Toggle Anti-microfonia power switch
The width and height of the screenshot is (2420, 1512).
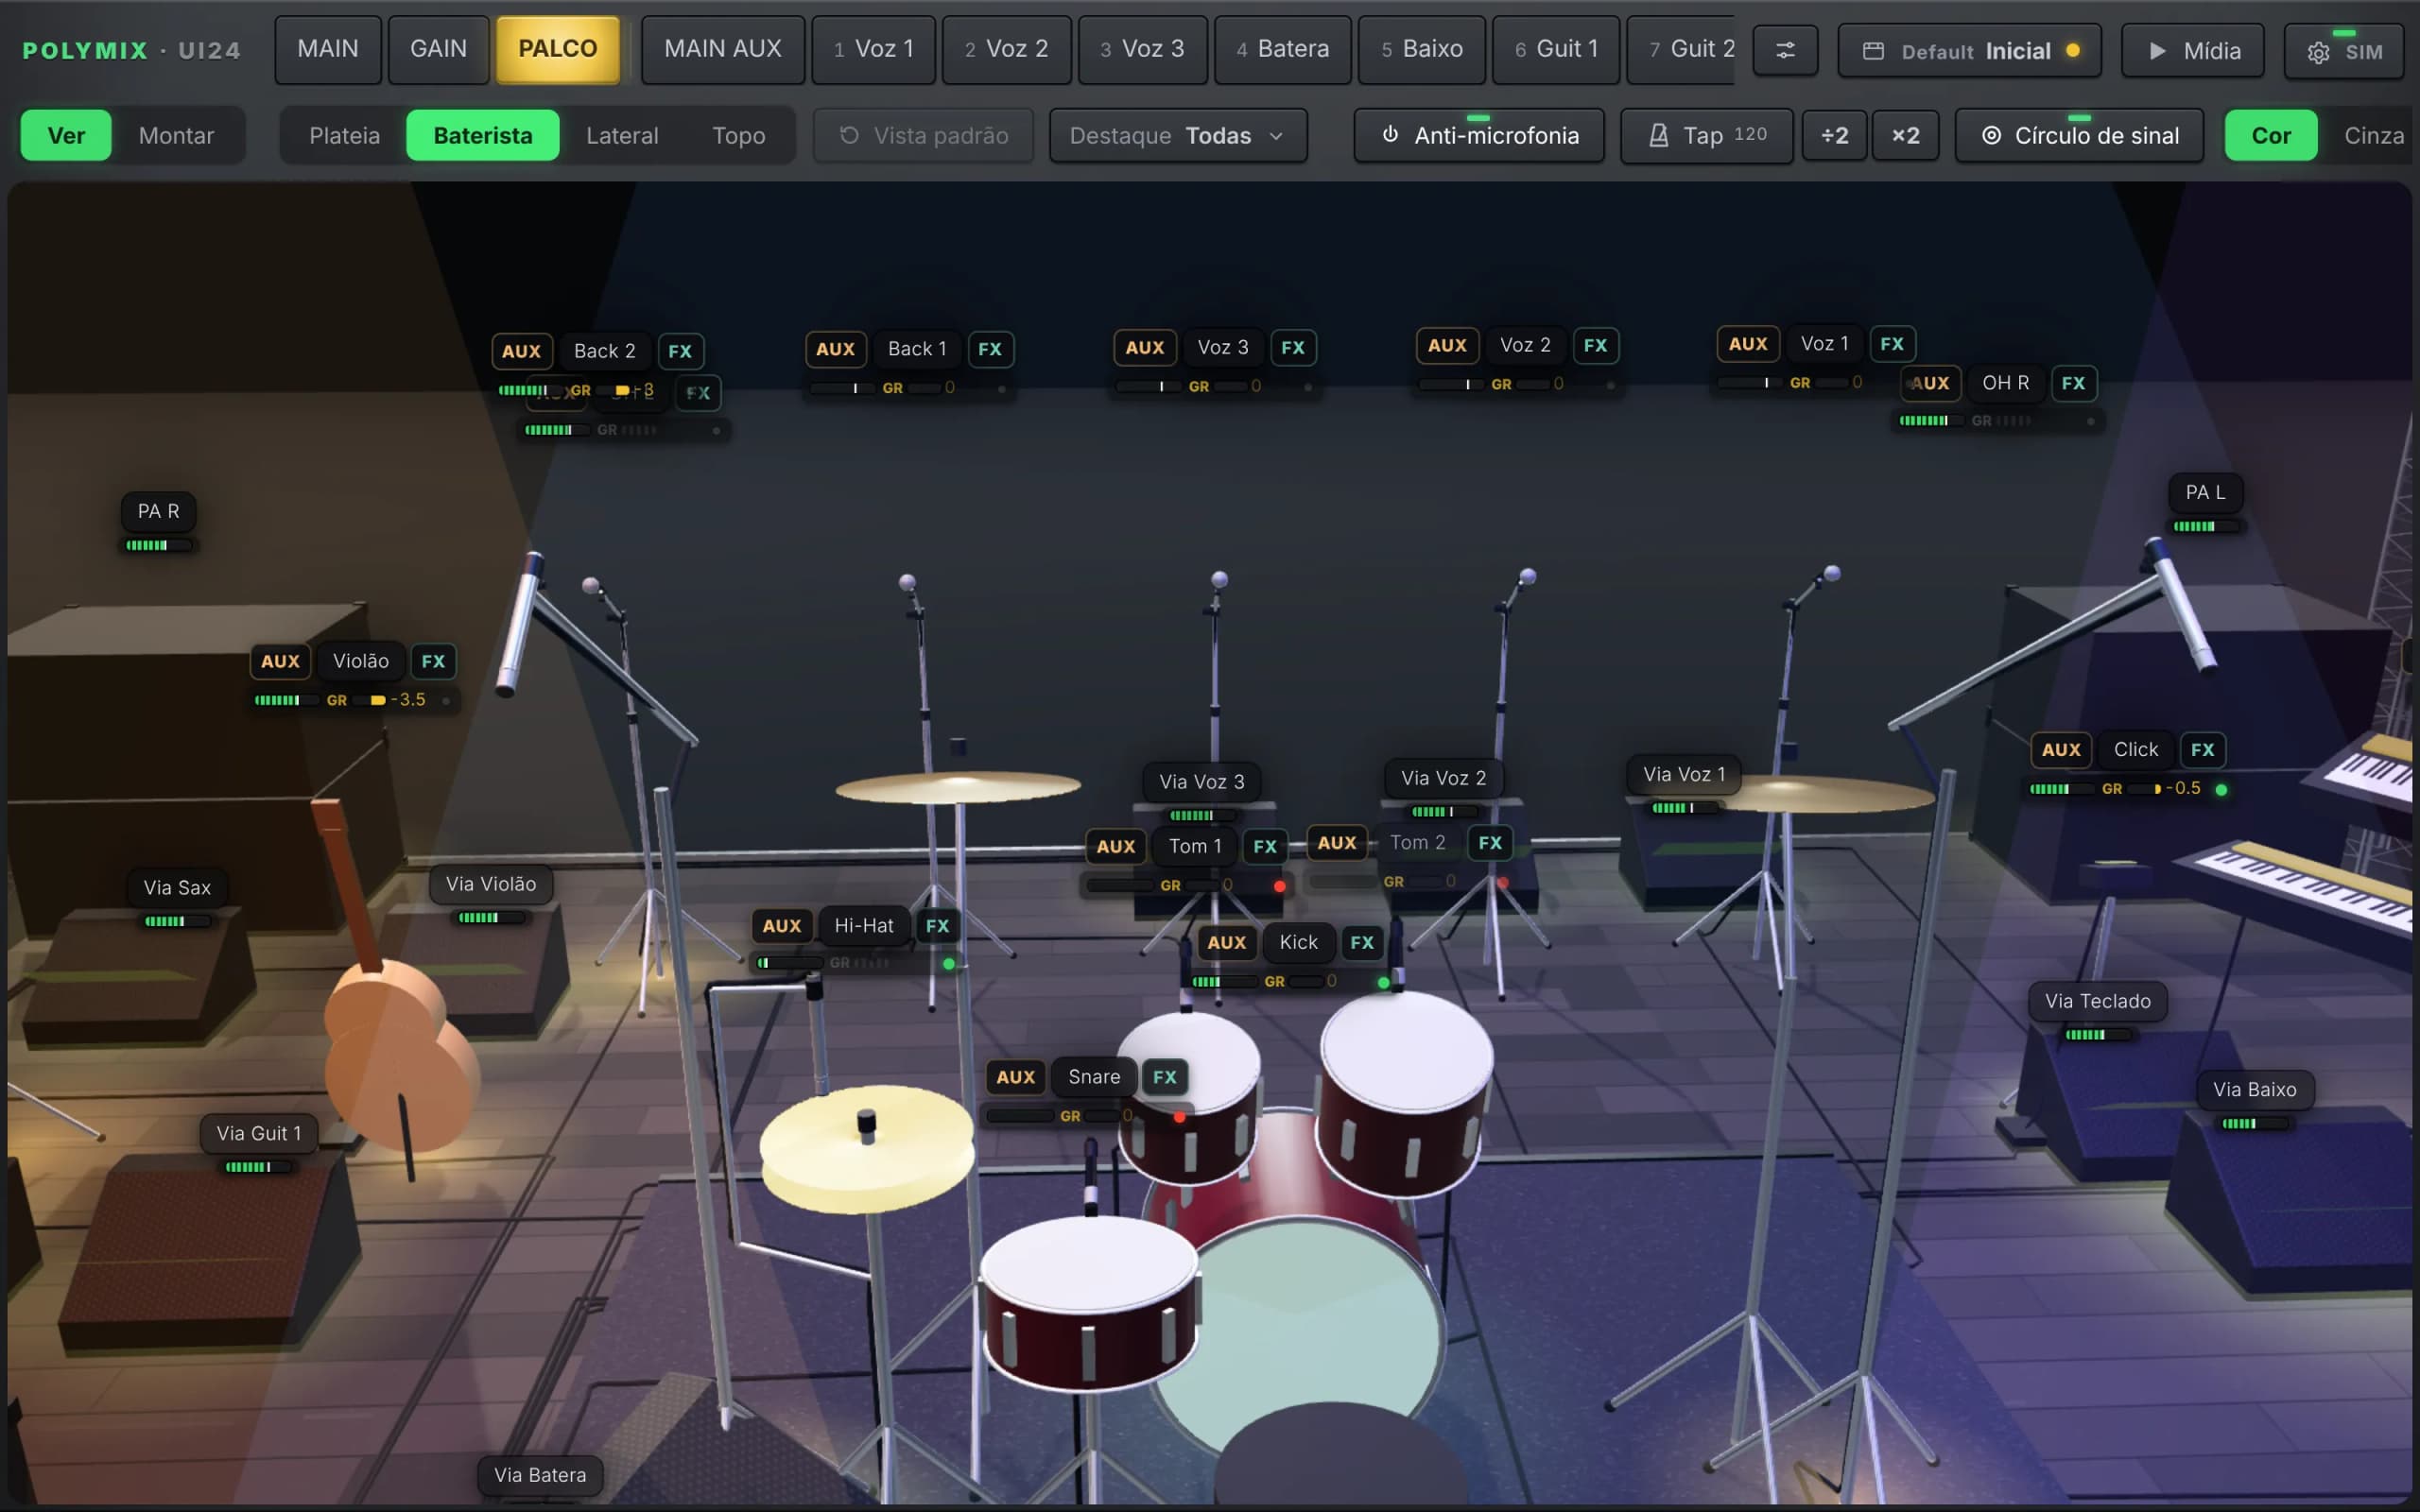1479,135
